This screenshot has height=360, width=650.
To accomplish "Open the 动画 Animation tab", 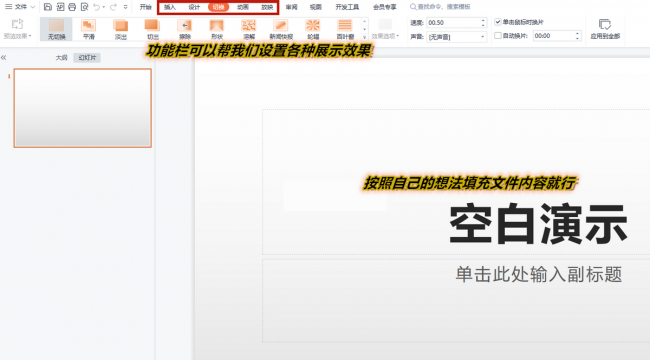I will (x=243, y=7).
